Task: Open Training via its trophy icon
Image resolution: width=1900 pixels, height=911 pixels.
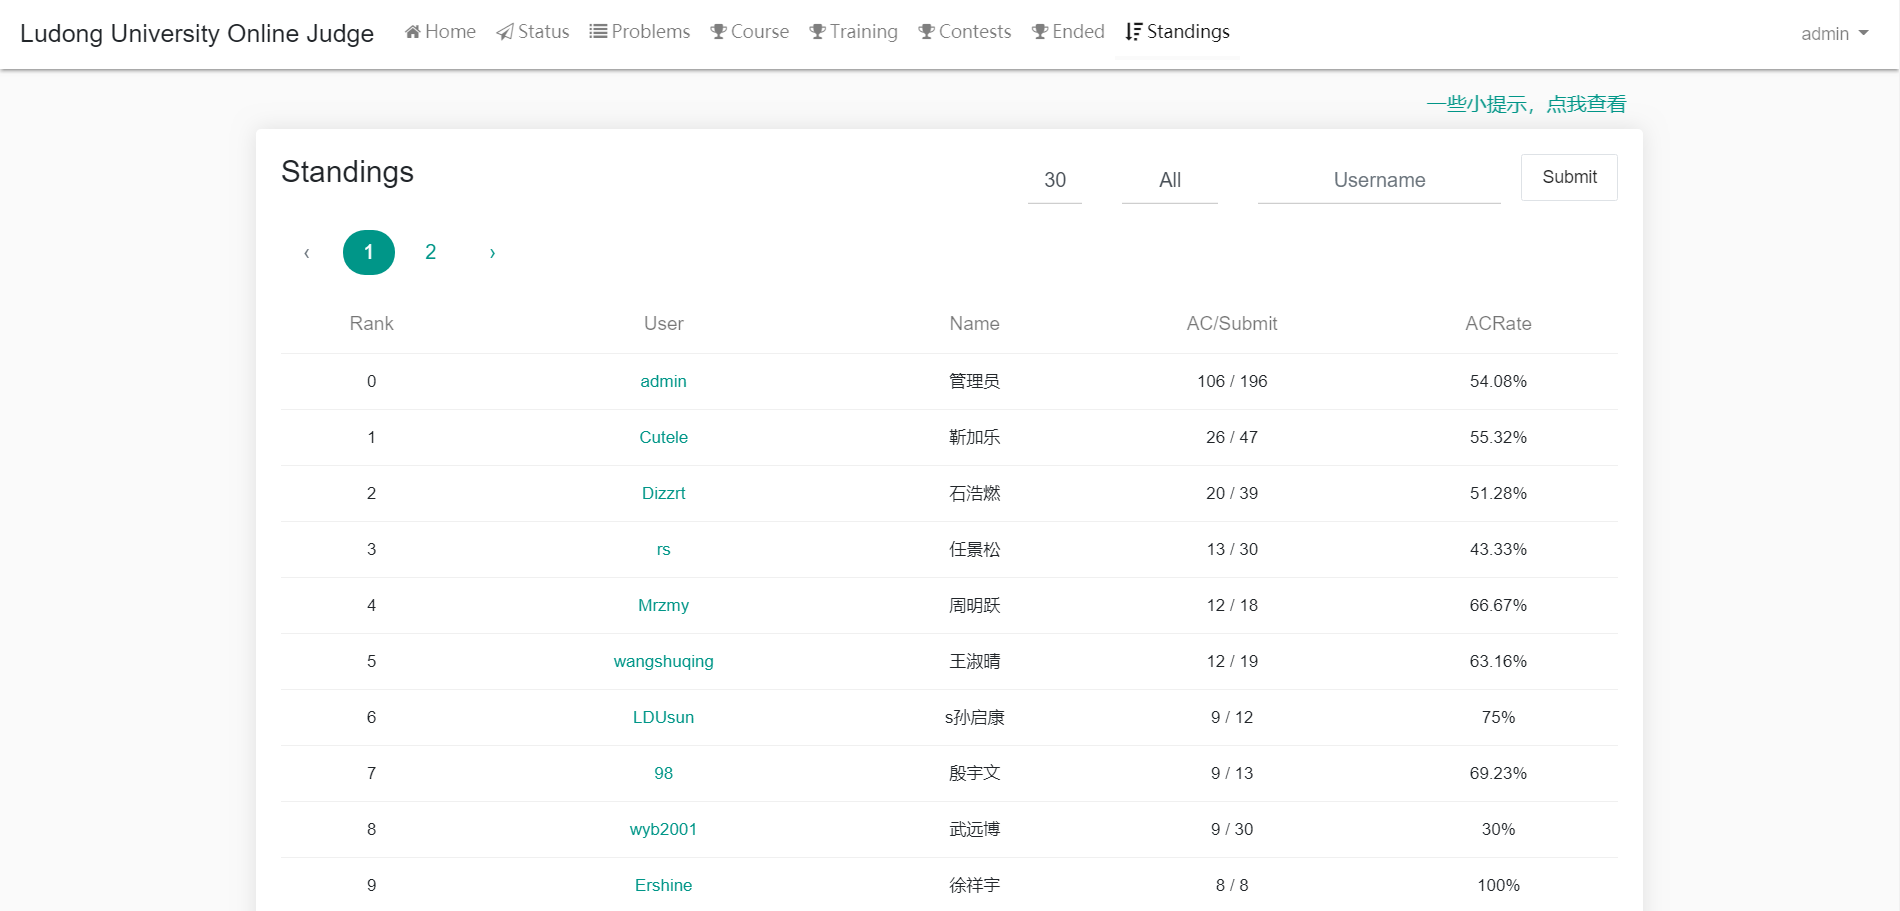Action: pos(818,31)
